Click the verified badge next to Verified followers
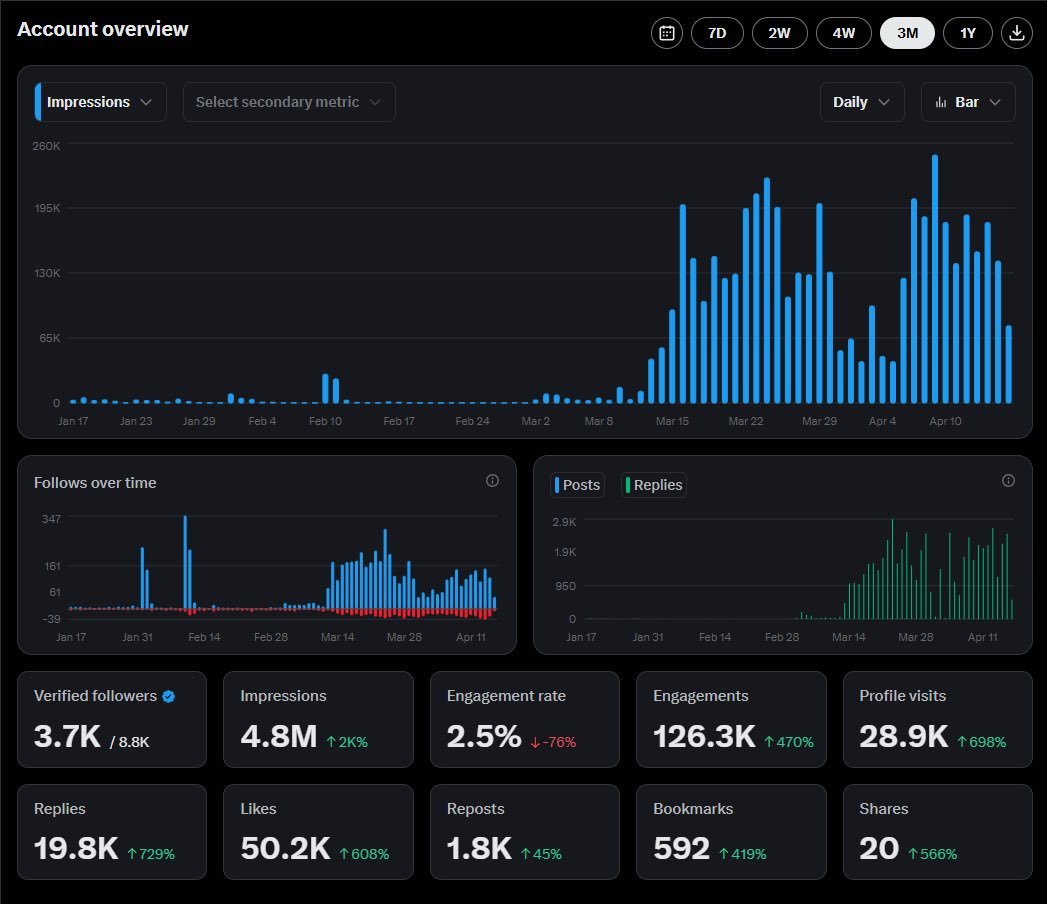The image size is (1047, 904). click(x=169, y=696)
